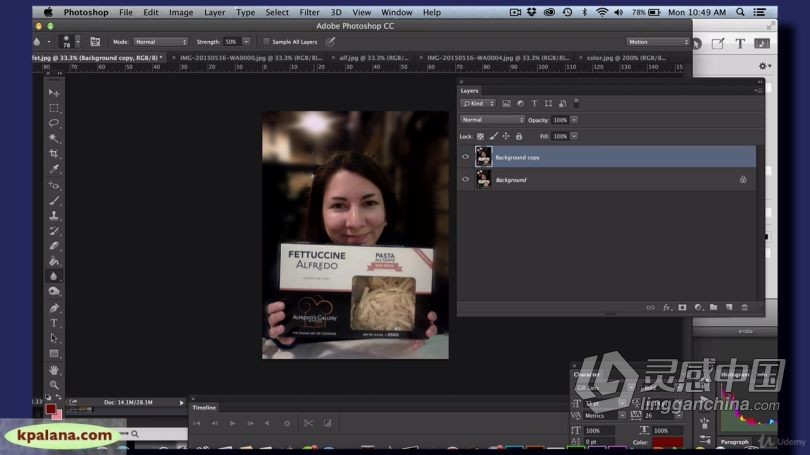Click the Character text color swatch
Viewport: 810px width, 455px height.
click(x=667, y=442)
